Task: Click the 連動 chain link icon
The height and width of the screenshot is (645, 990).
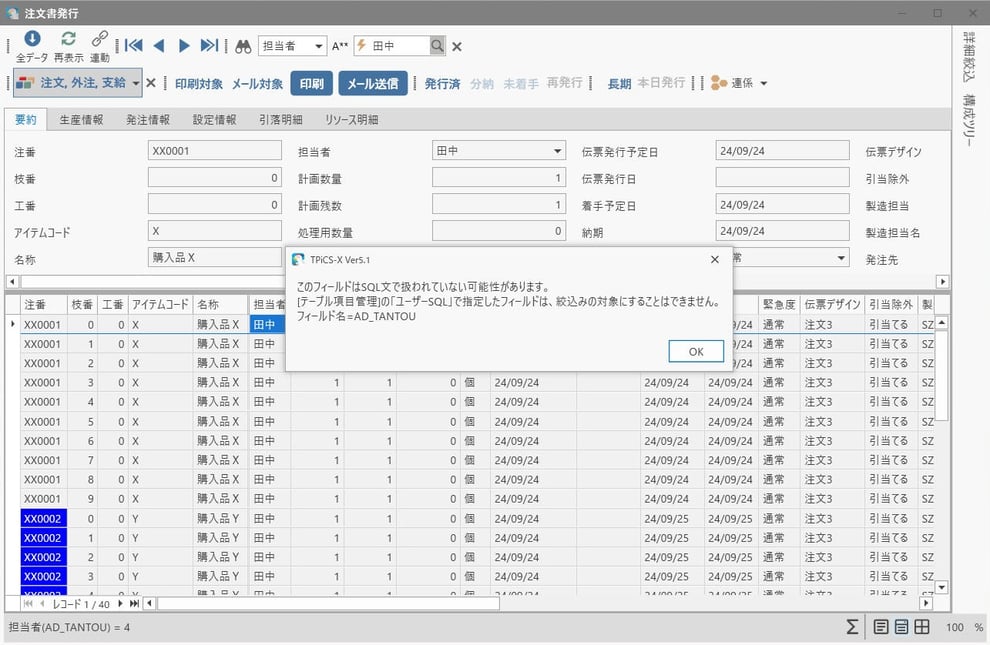Action: point(100,39)
